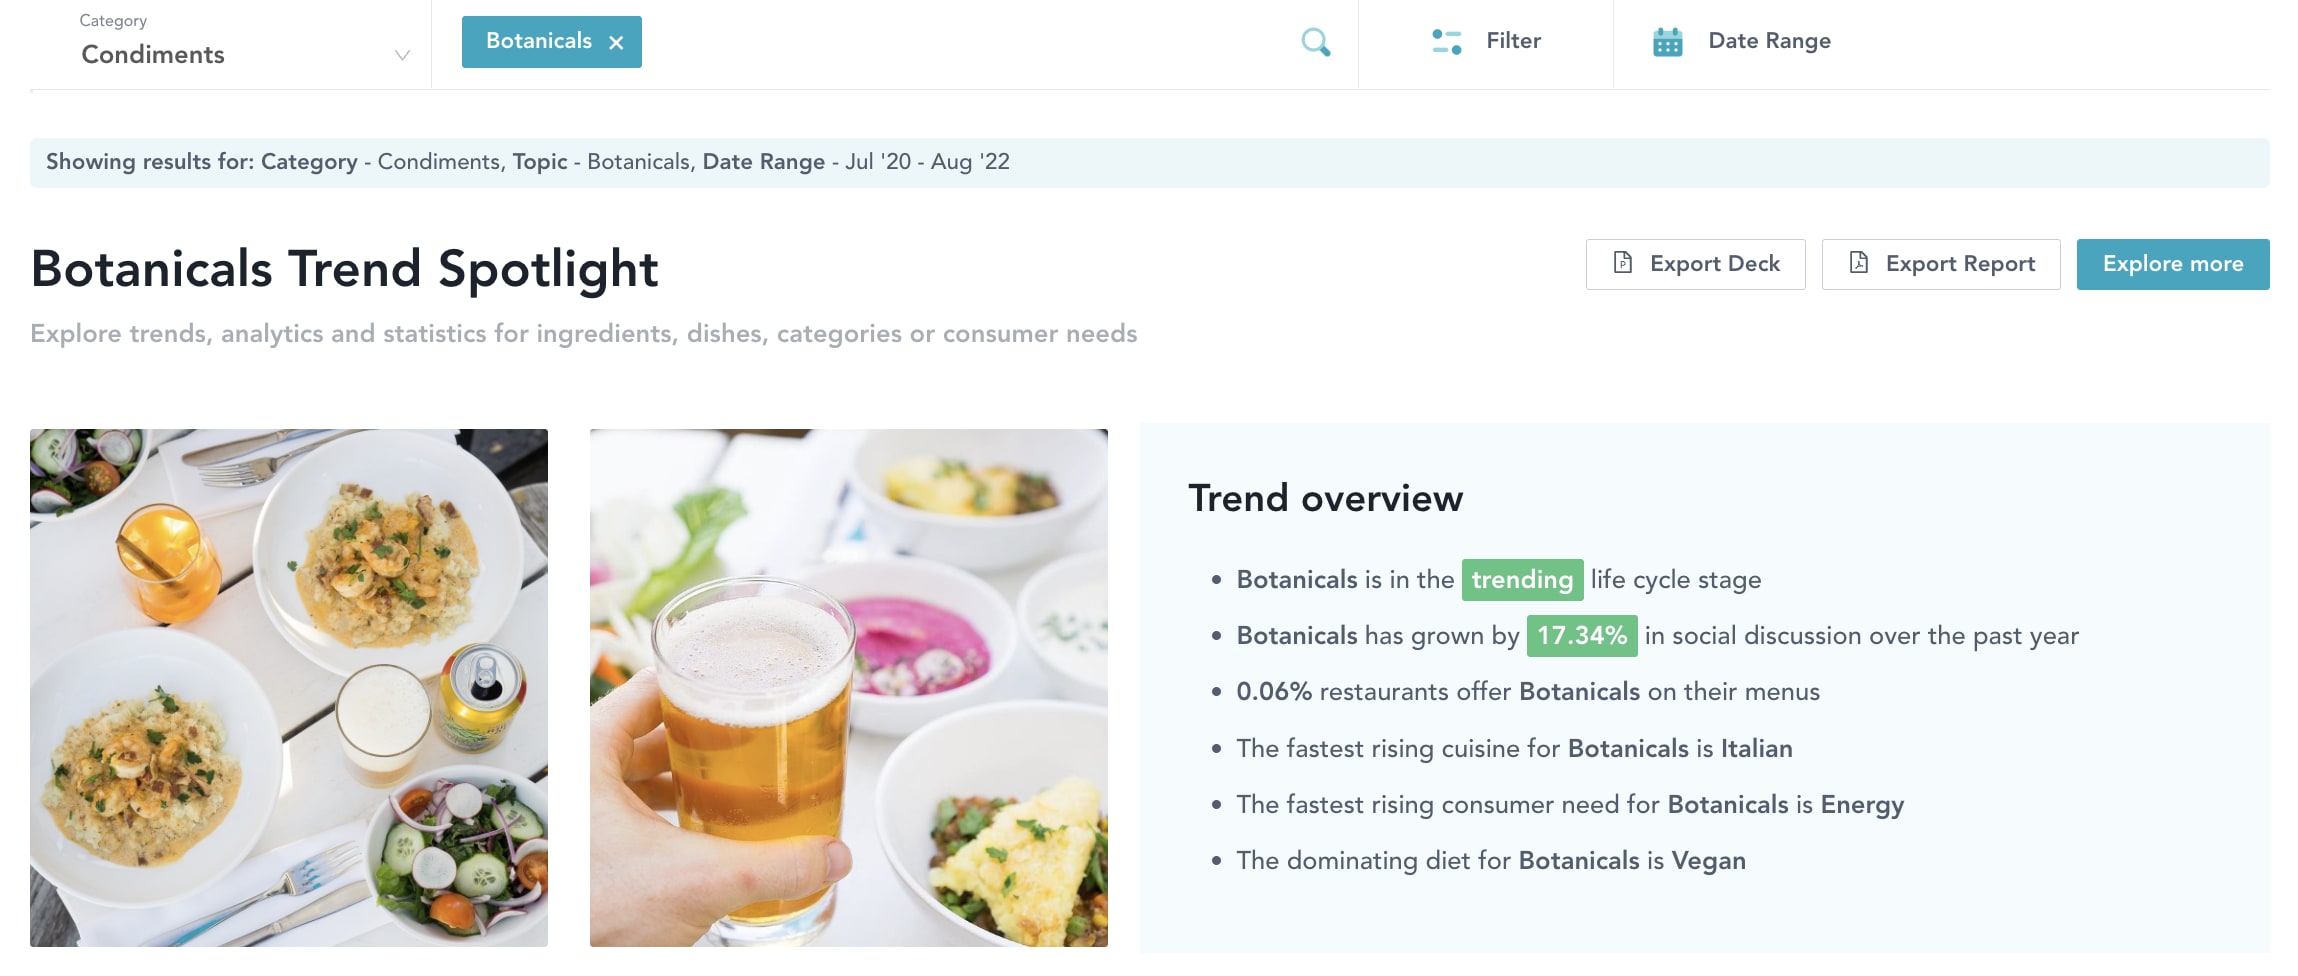
Task: Click the magnifying glass search icon
Action: (1315, 42)
